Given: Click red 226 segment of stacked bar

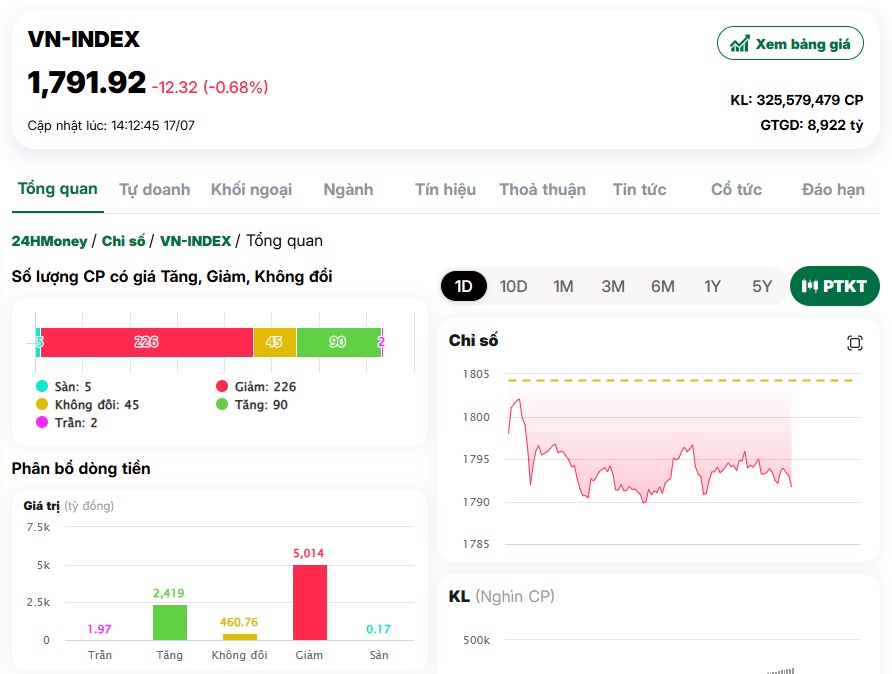Looking at the screenshot, I should [x=147, y=342].
